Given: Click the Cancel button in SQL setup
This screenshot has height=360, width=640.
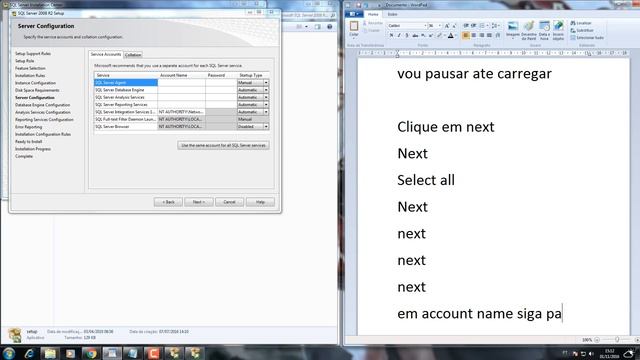Looking at the screenshot, I should 229,202.
